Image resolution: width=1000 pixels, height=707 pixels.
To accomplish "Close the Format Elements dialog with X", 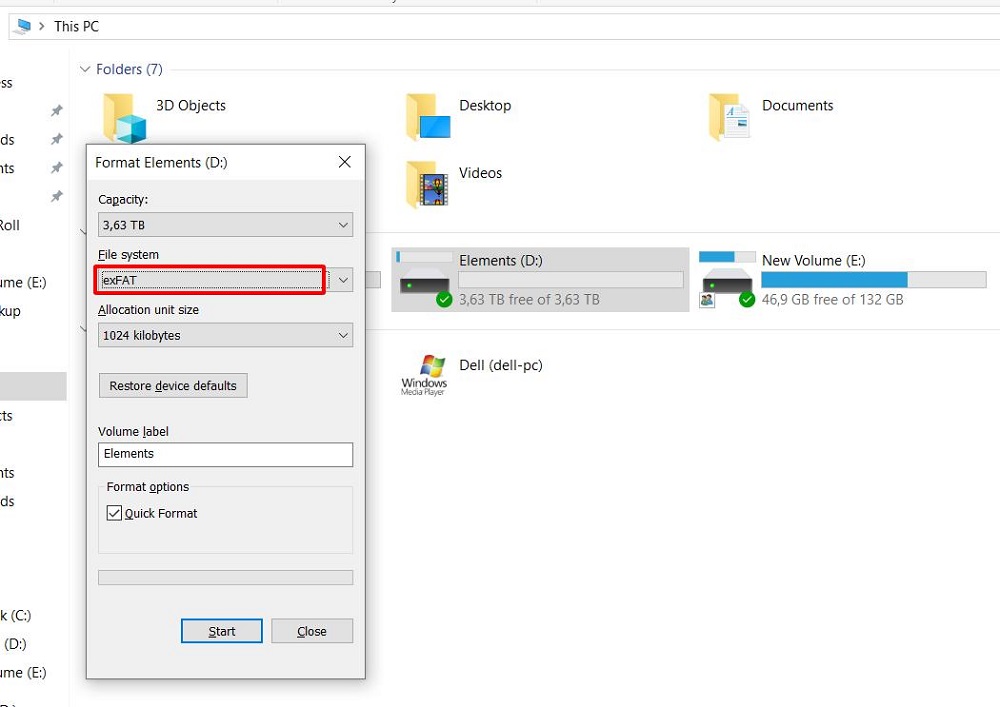I will pyautogui.click(x=345, y=162).
